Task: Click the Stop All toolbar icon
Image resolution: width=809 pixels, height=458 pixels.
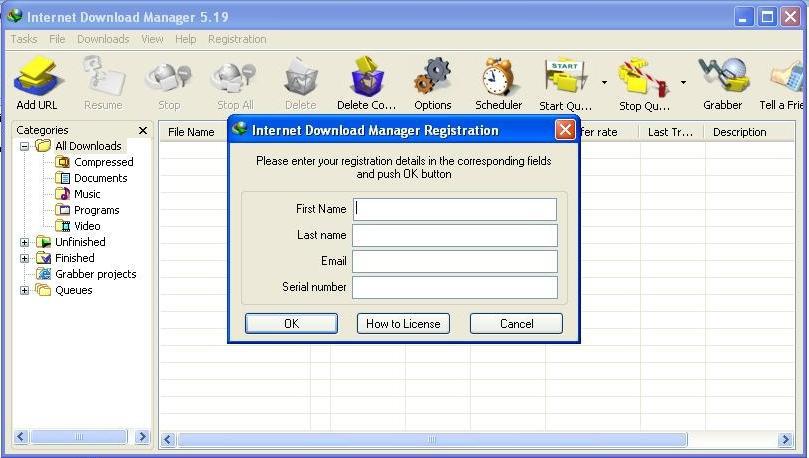Action: [x=235, y=77]
